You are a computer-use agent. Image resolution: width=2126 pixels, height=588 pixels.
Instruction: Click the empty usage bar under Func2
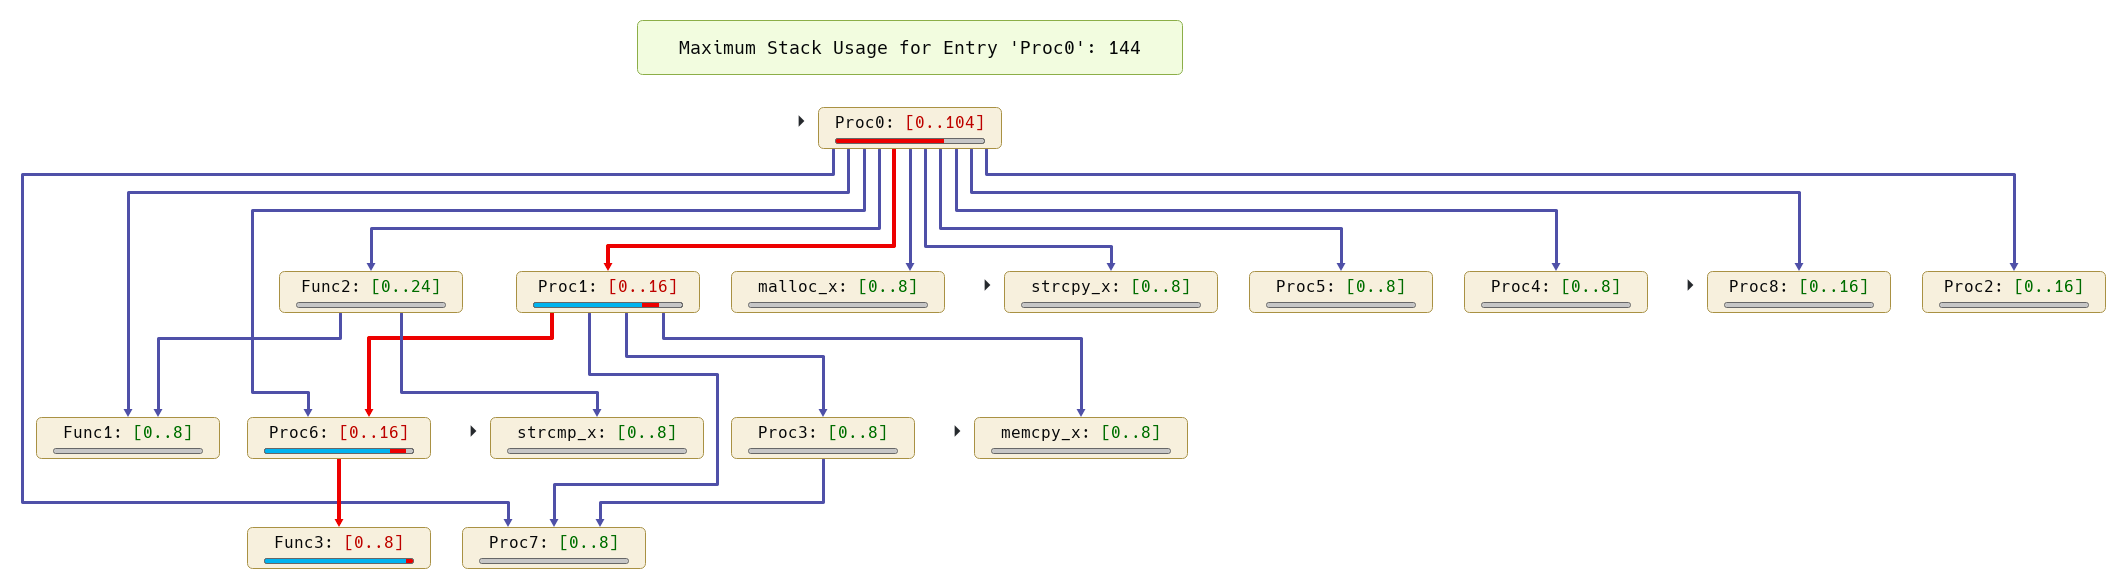point(371,305)
